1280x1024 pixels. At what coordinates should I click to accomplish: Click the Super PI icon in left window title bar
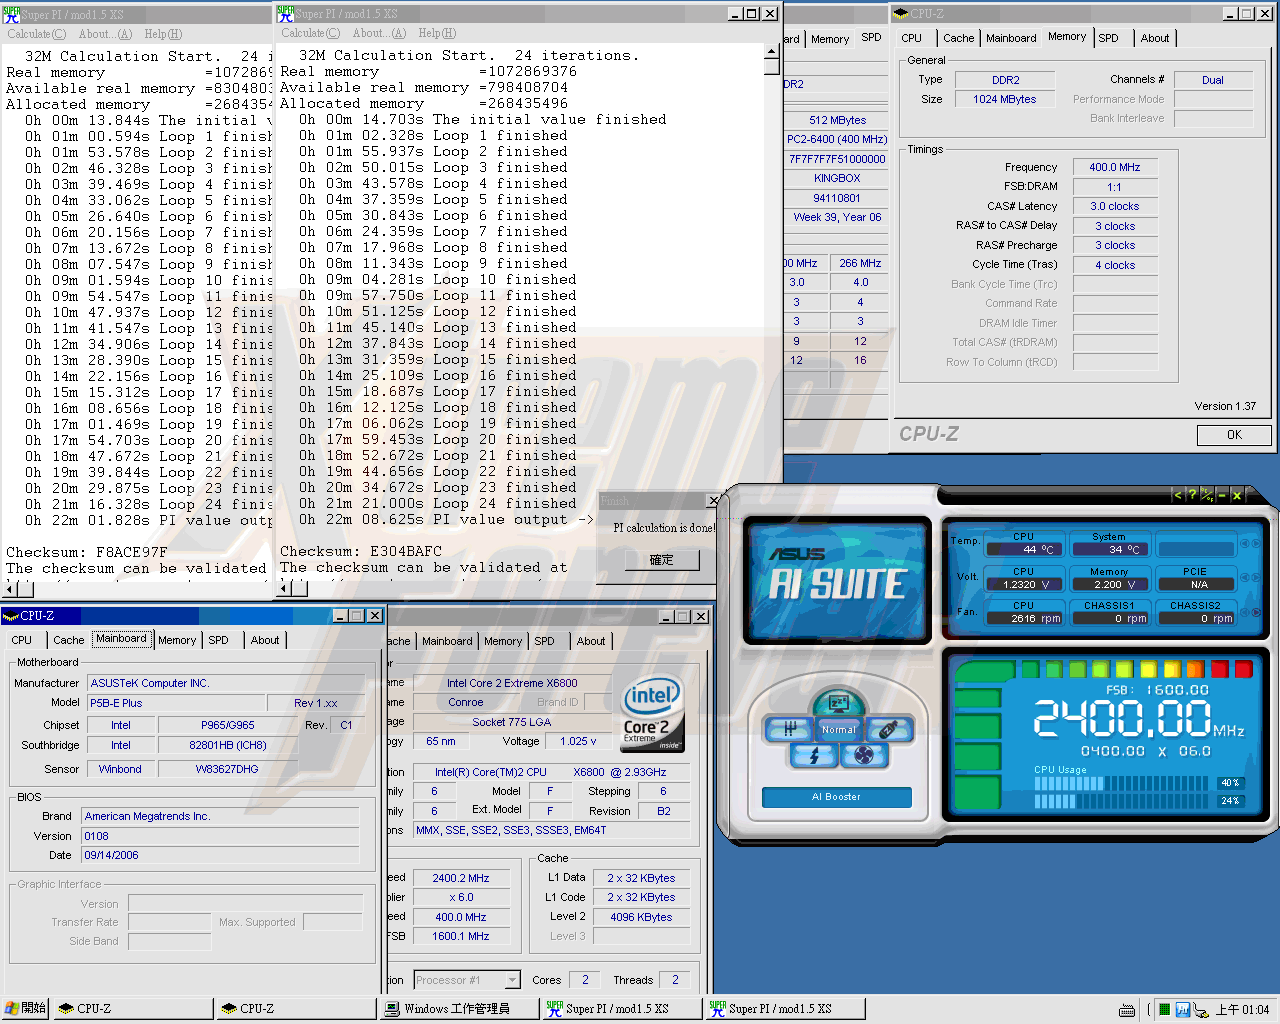(x=11, y=14)
